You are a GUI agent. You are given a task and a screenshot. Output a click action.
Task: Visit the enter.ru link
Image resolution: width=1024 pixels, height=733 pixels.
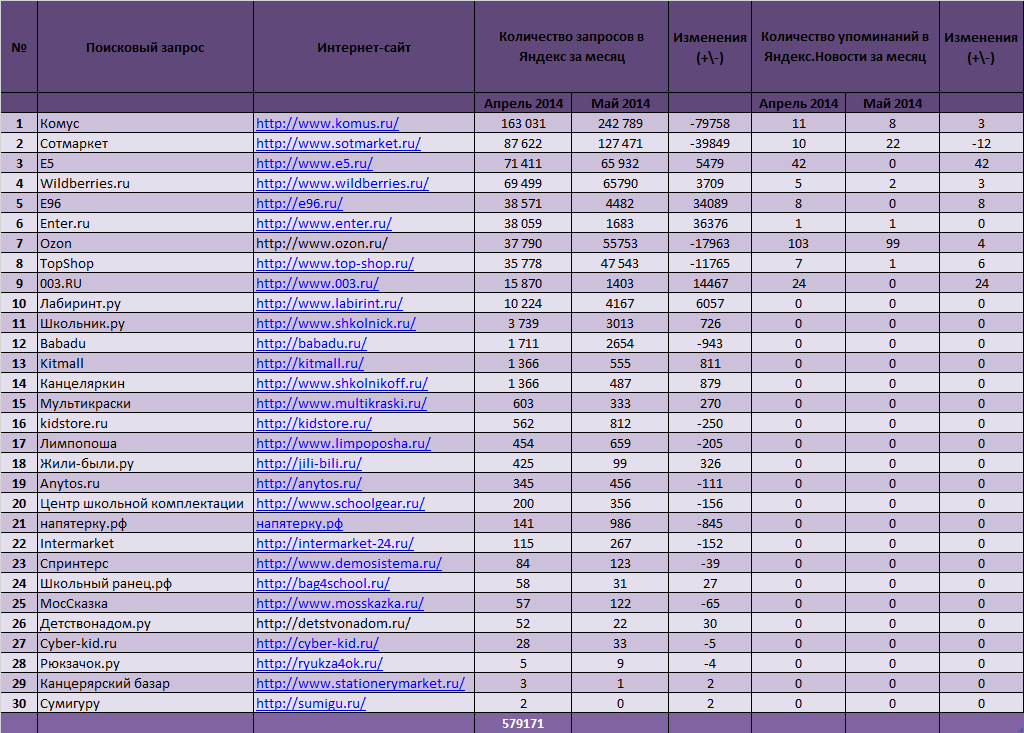pos(324,223)
